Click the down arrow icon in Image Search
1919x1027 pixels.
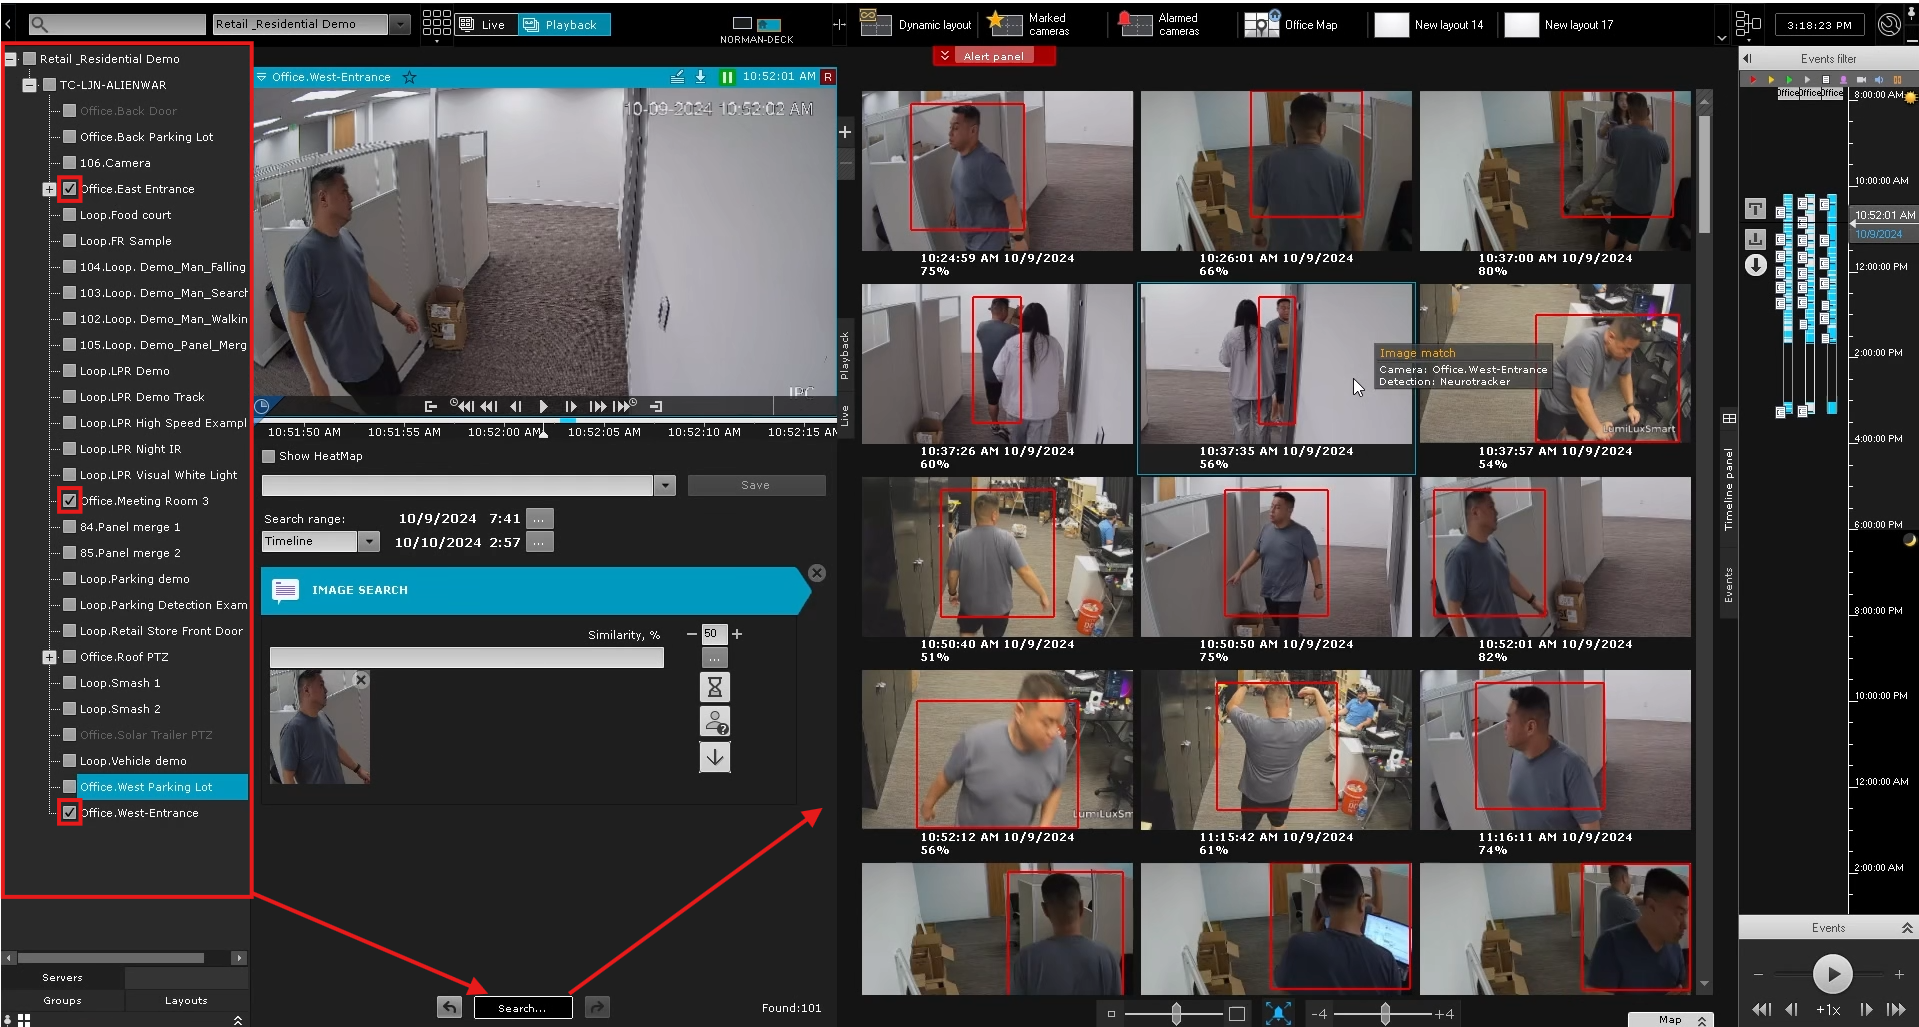click(714, 757)
